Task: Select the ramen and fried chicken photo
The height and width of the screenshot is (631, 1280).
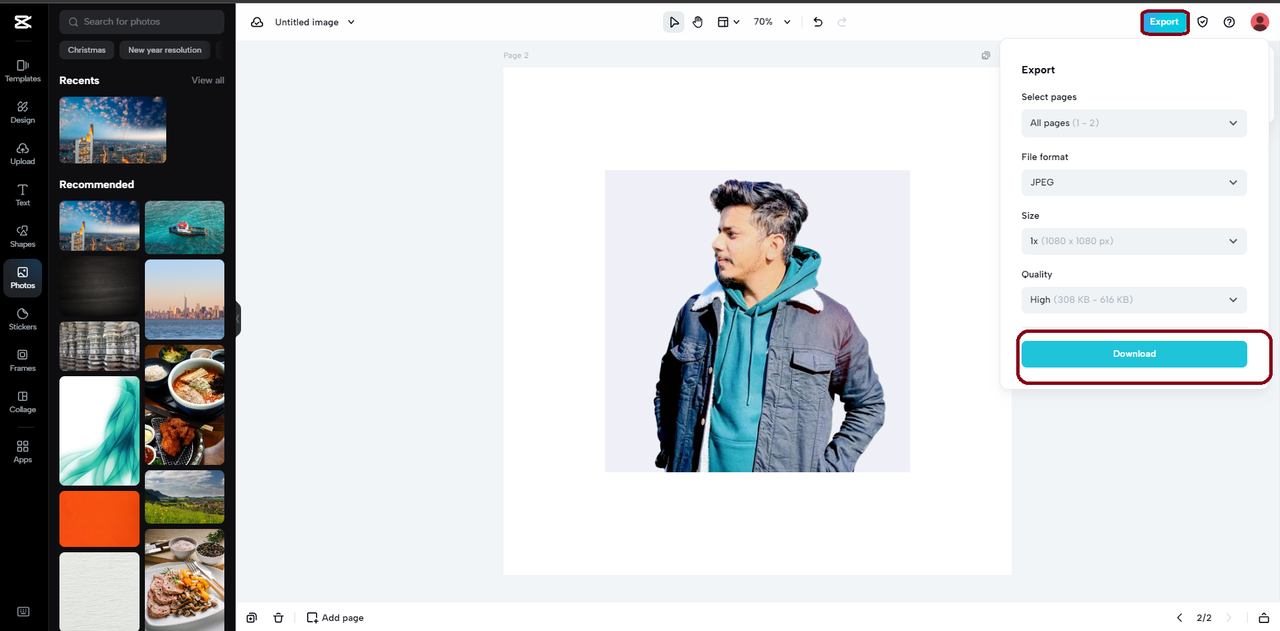Action: click(185, 405)
